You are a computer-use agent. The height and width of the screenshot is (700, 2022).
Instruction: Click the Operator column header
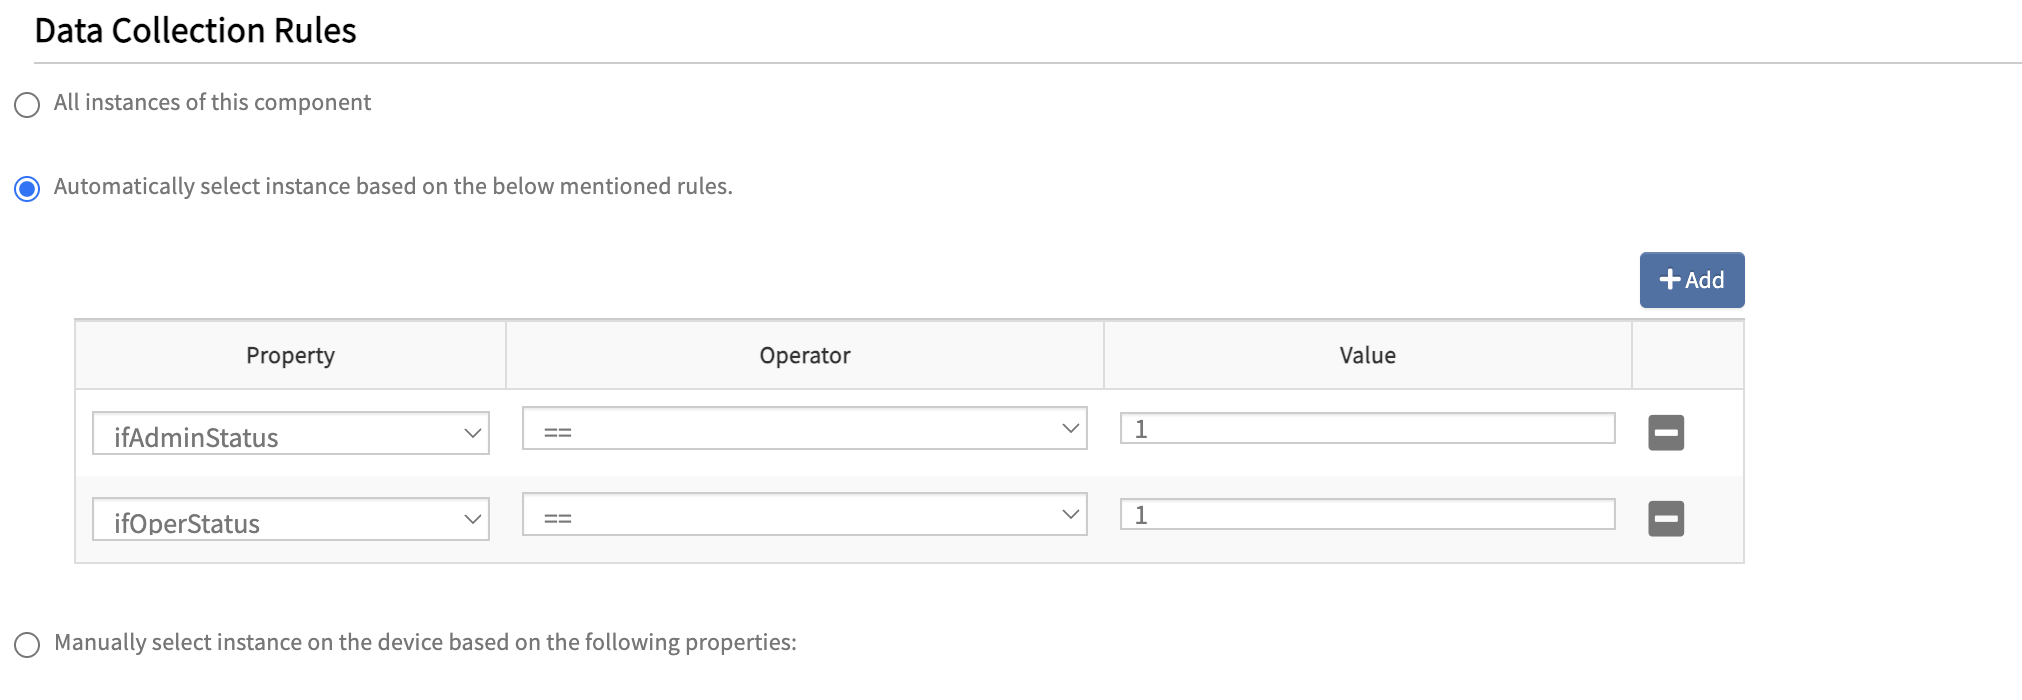click(804, 356)
